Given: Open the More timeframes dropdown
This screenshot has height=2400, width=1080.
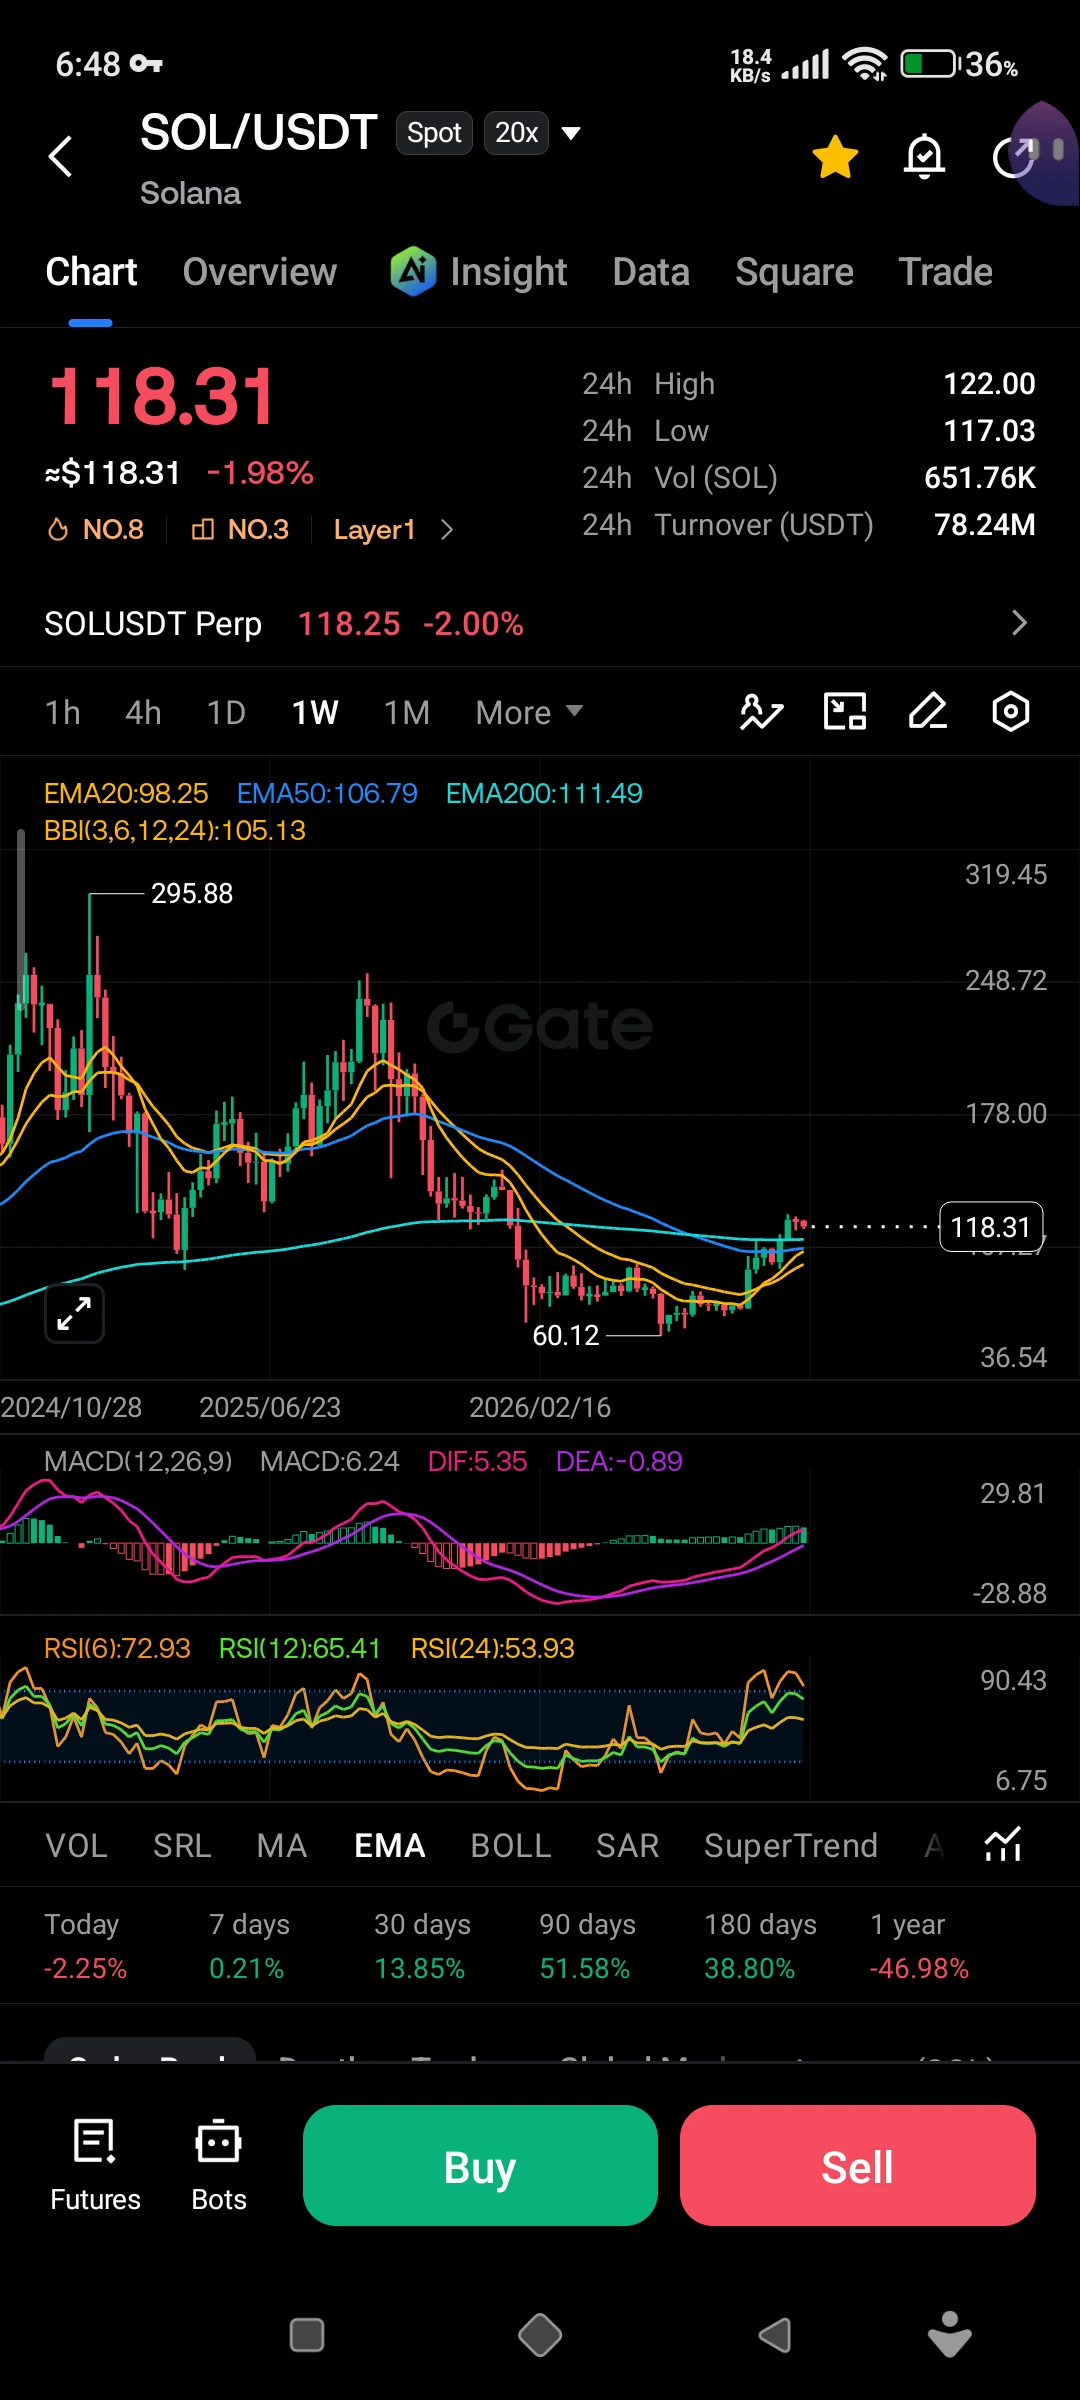Looking at the screenshot, I should tap(529, 713).
